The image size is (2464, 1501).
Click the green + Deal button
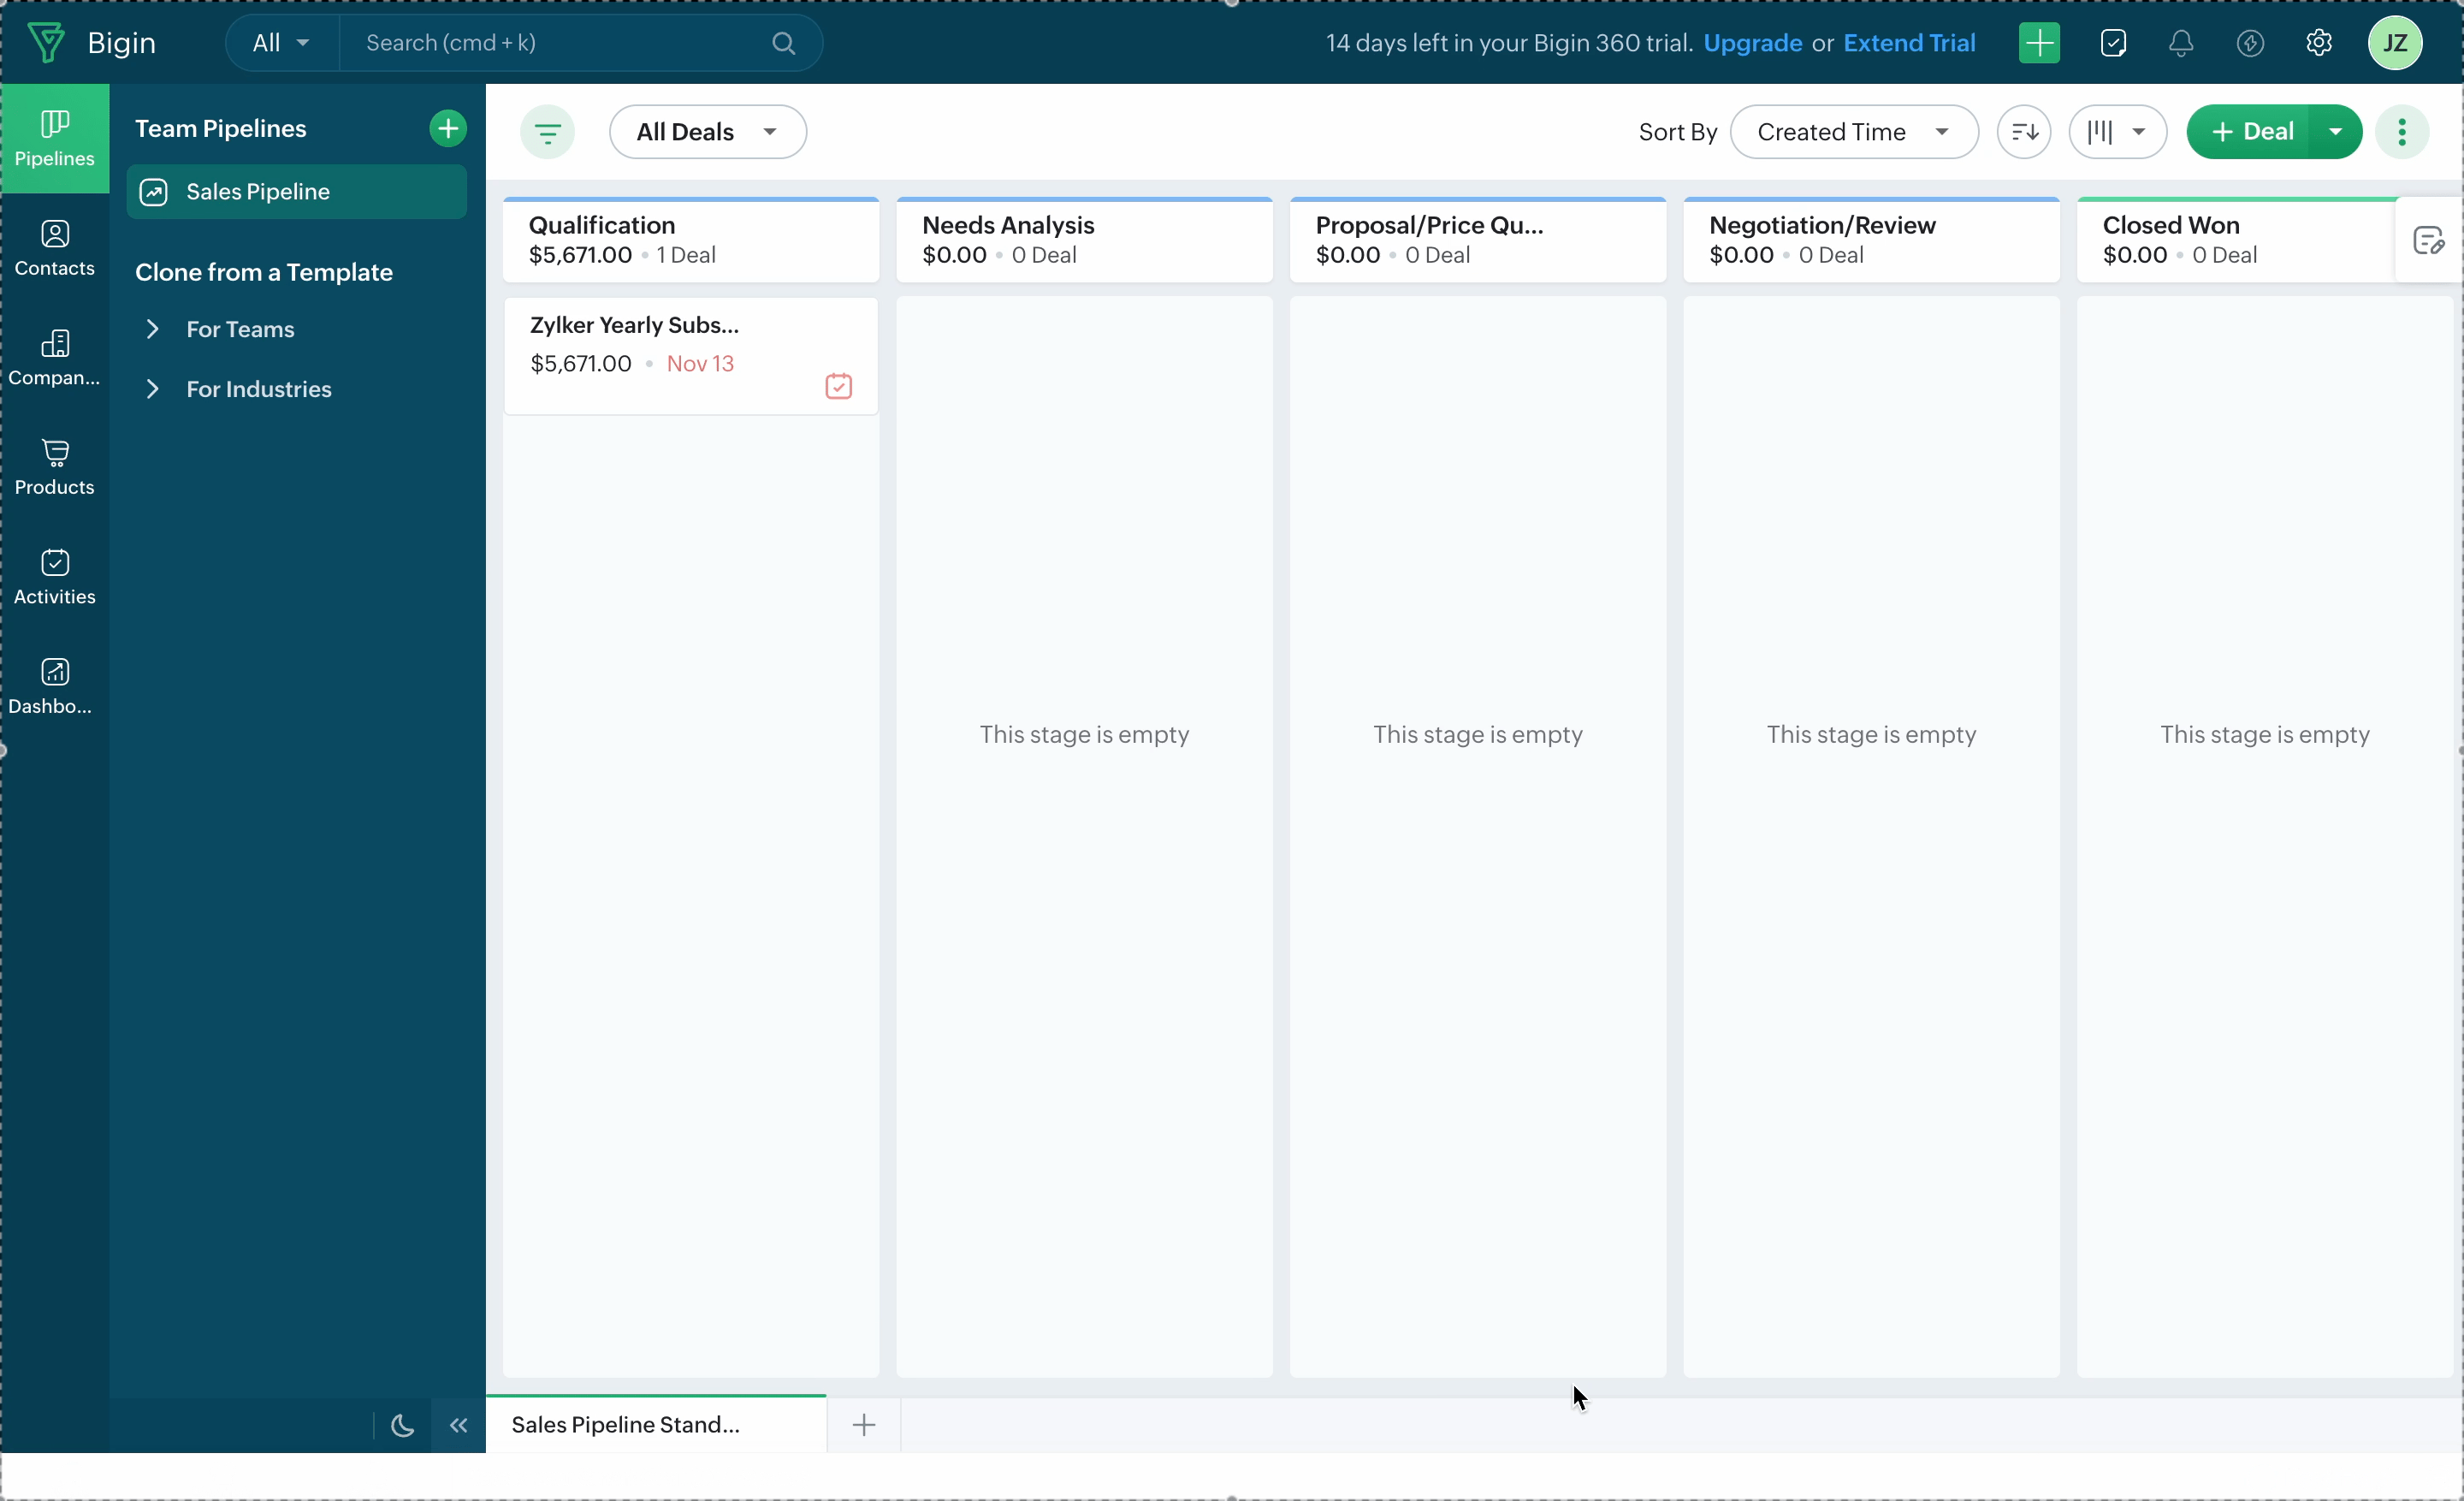tap(2250, 132)
